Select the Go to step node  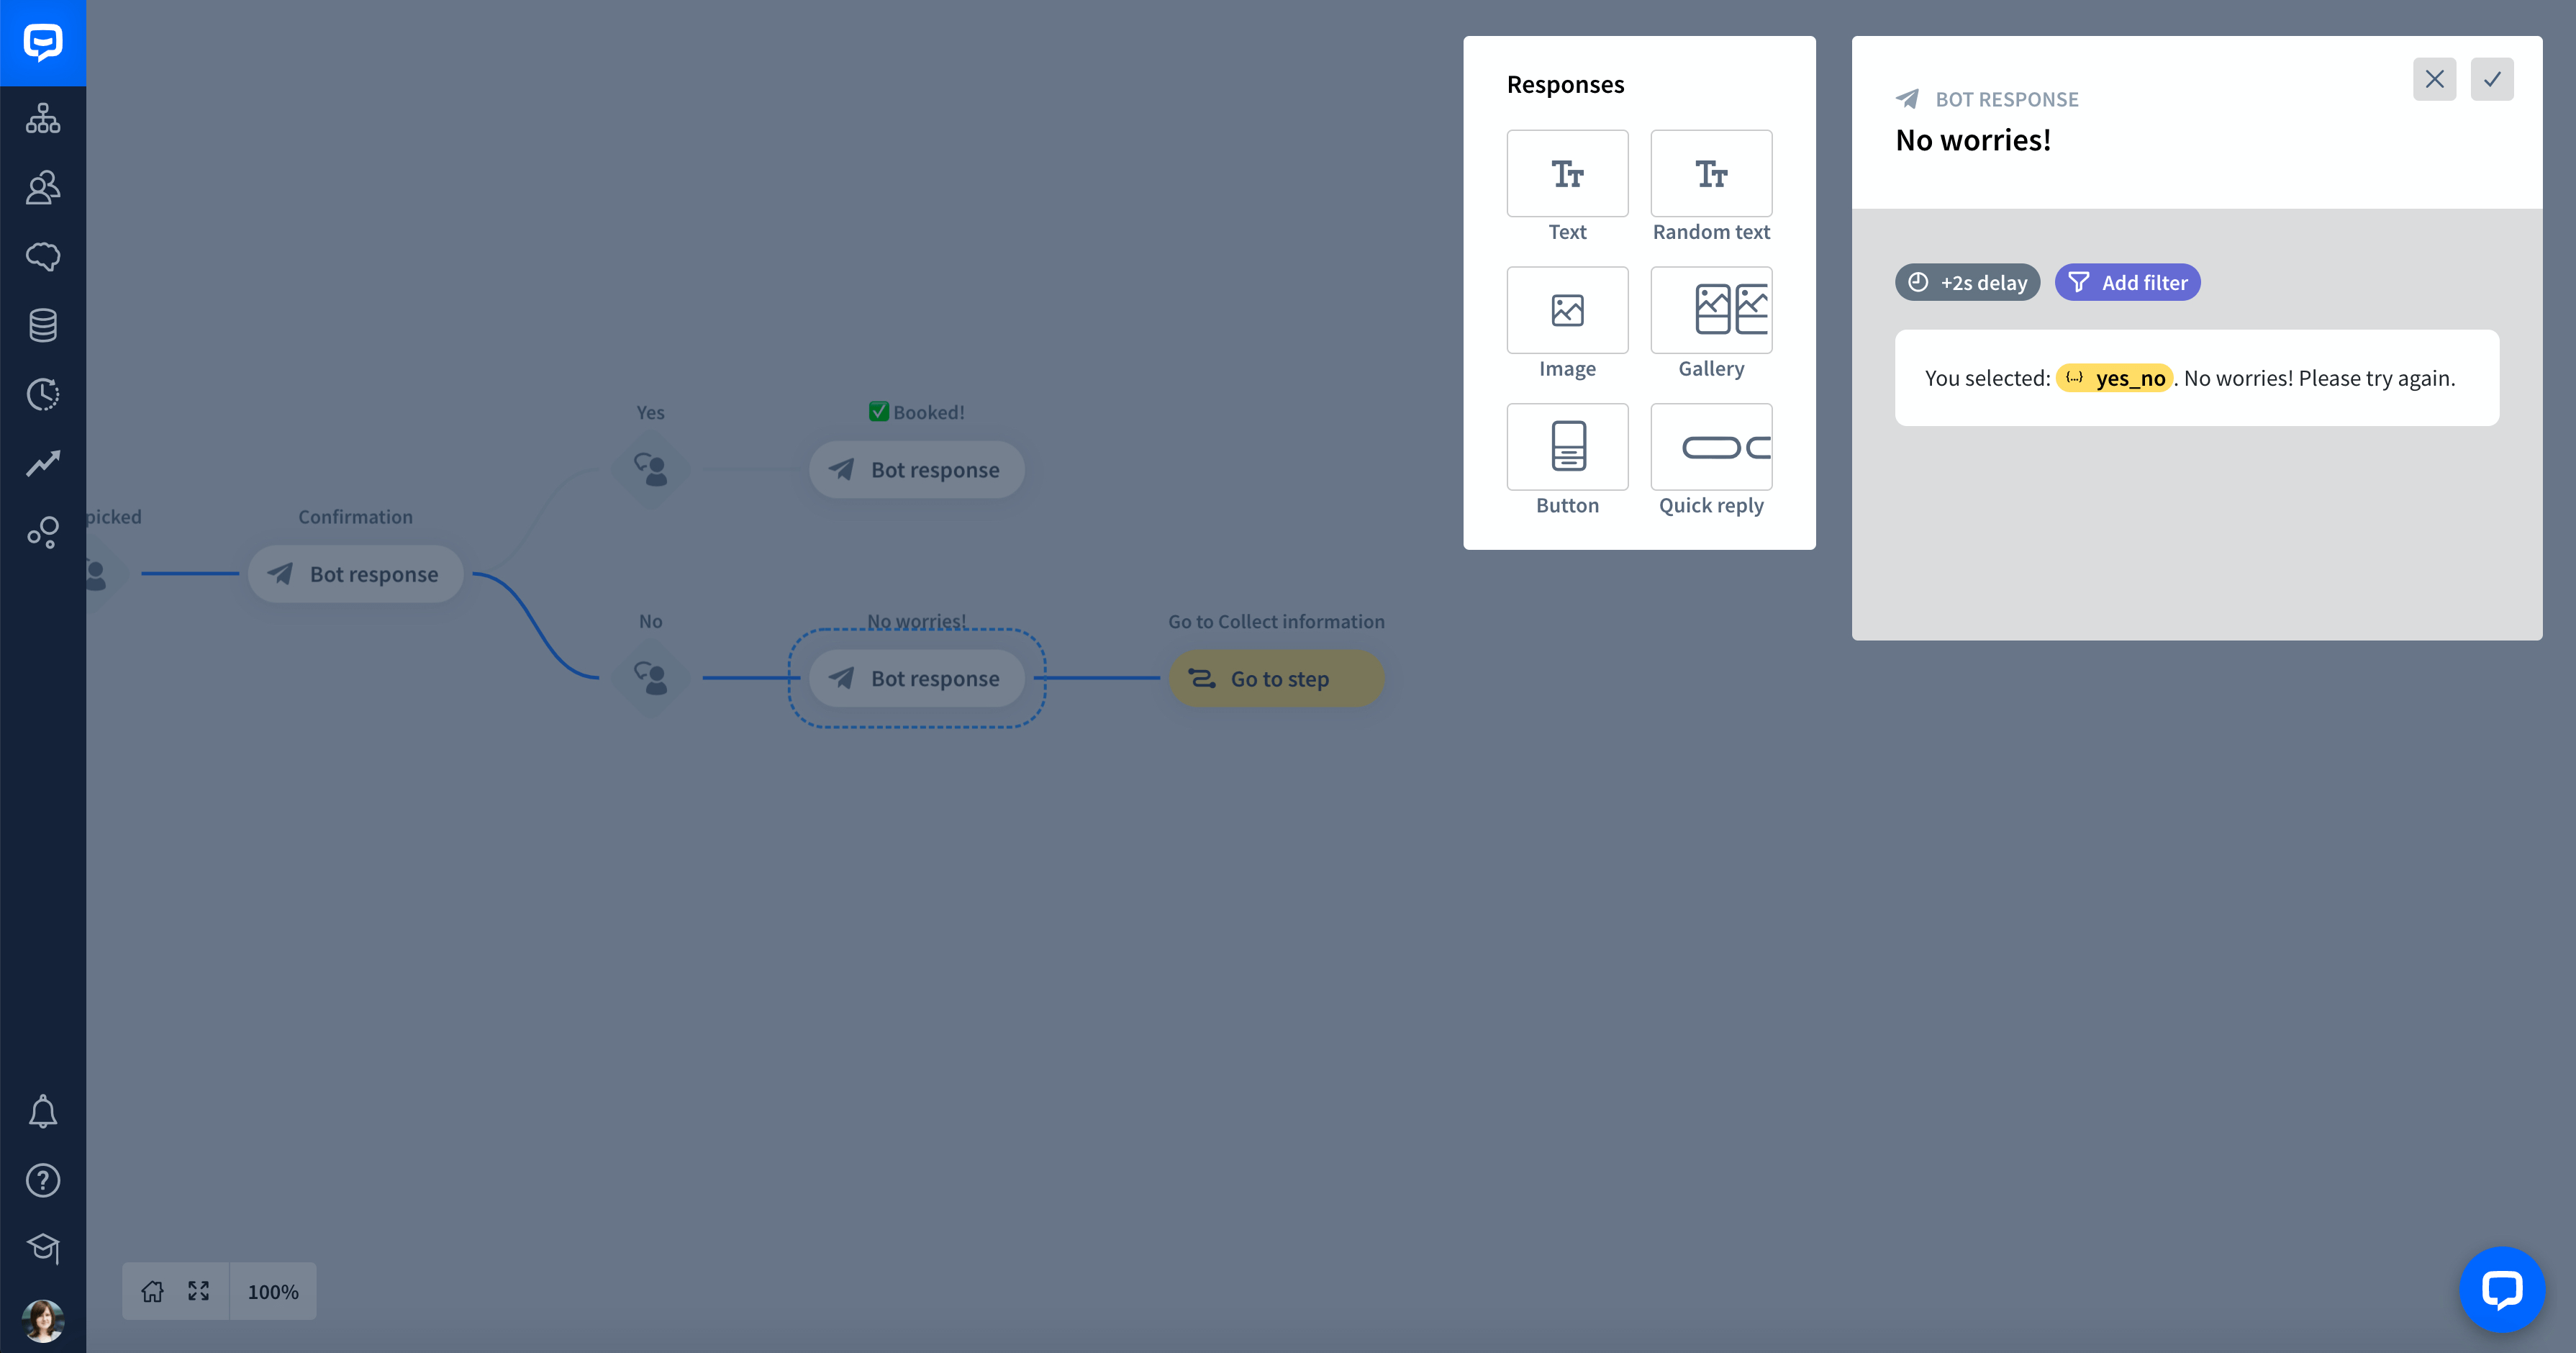tap(1276, 678)
